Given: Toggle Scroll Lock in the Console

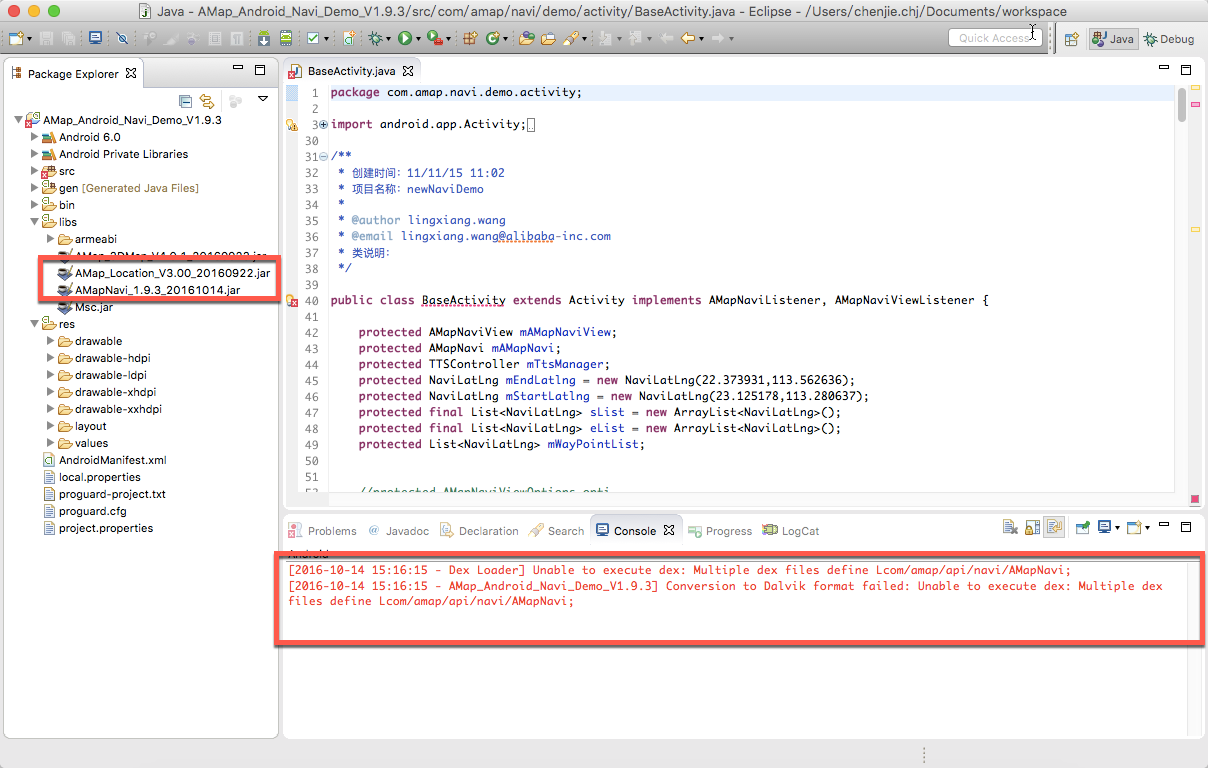Looking at the screenshot, I should 1032,527.
